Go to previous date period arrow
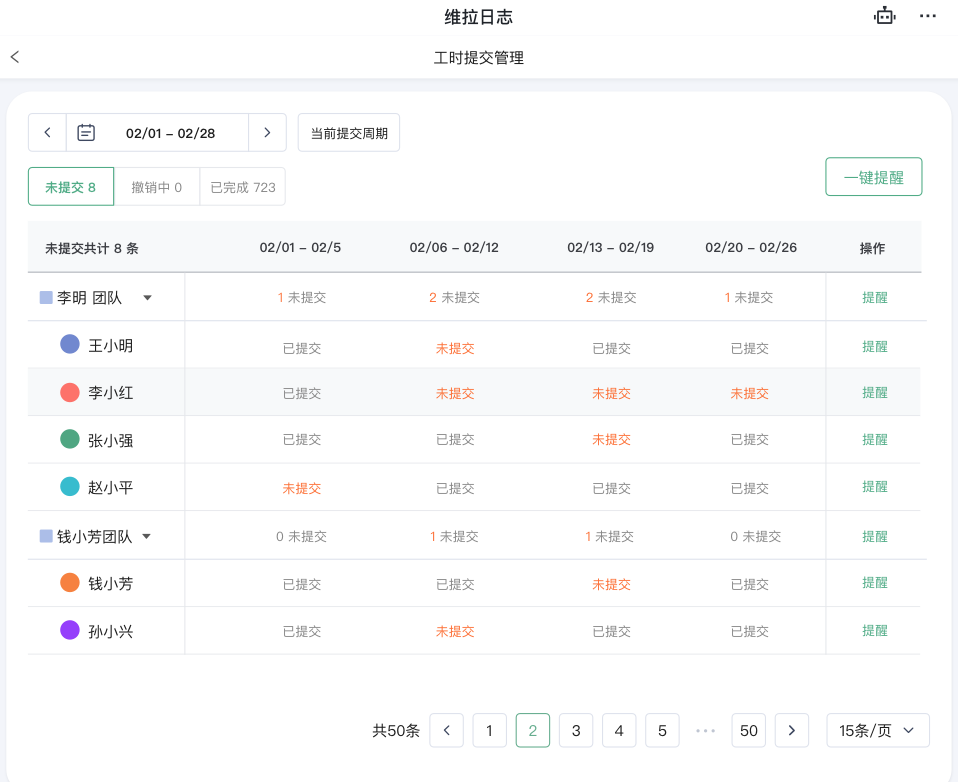 pos(47,133)
